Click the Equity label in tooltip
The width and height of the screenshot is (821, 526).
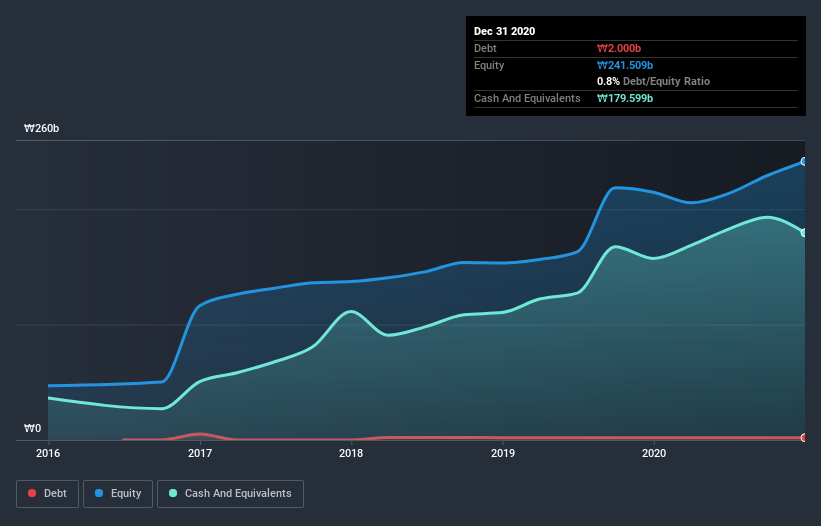click(489, 65)
